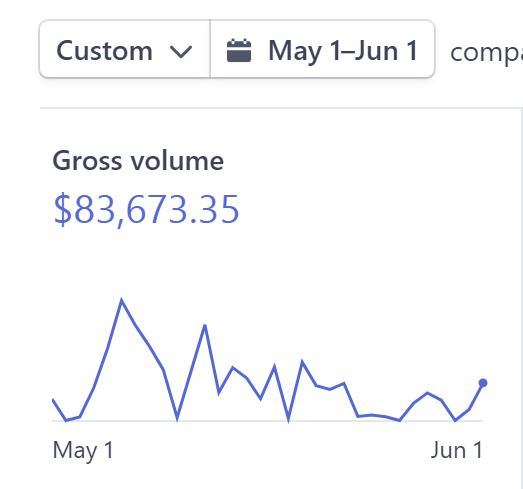Open the Gross volume report heading
The height and width of the screenshot is (489, 523).
click(138, 161)
